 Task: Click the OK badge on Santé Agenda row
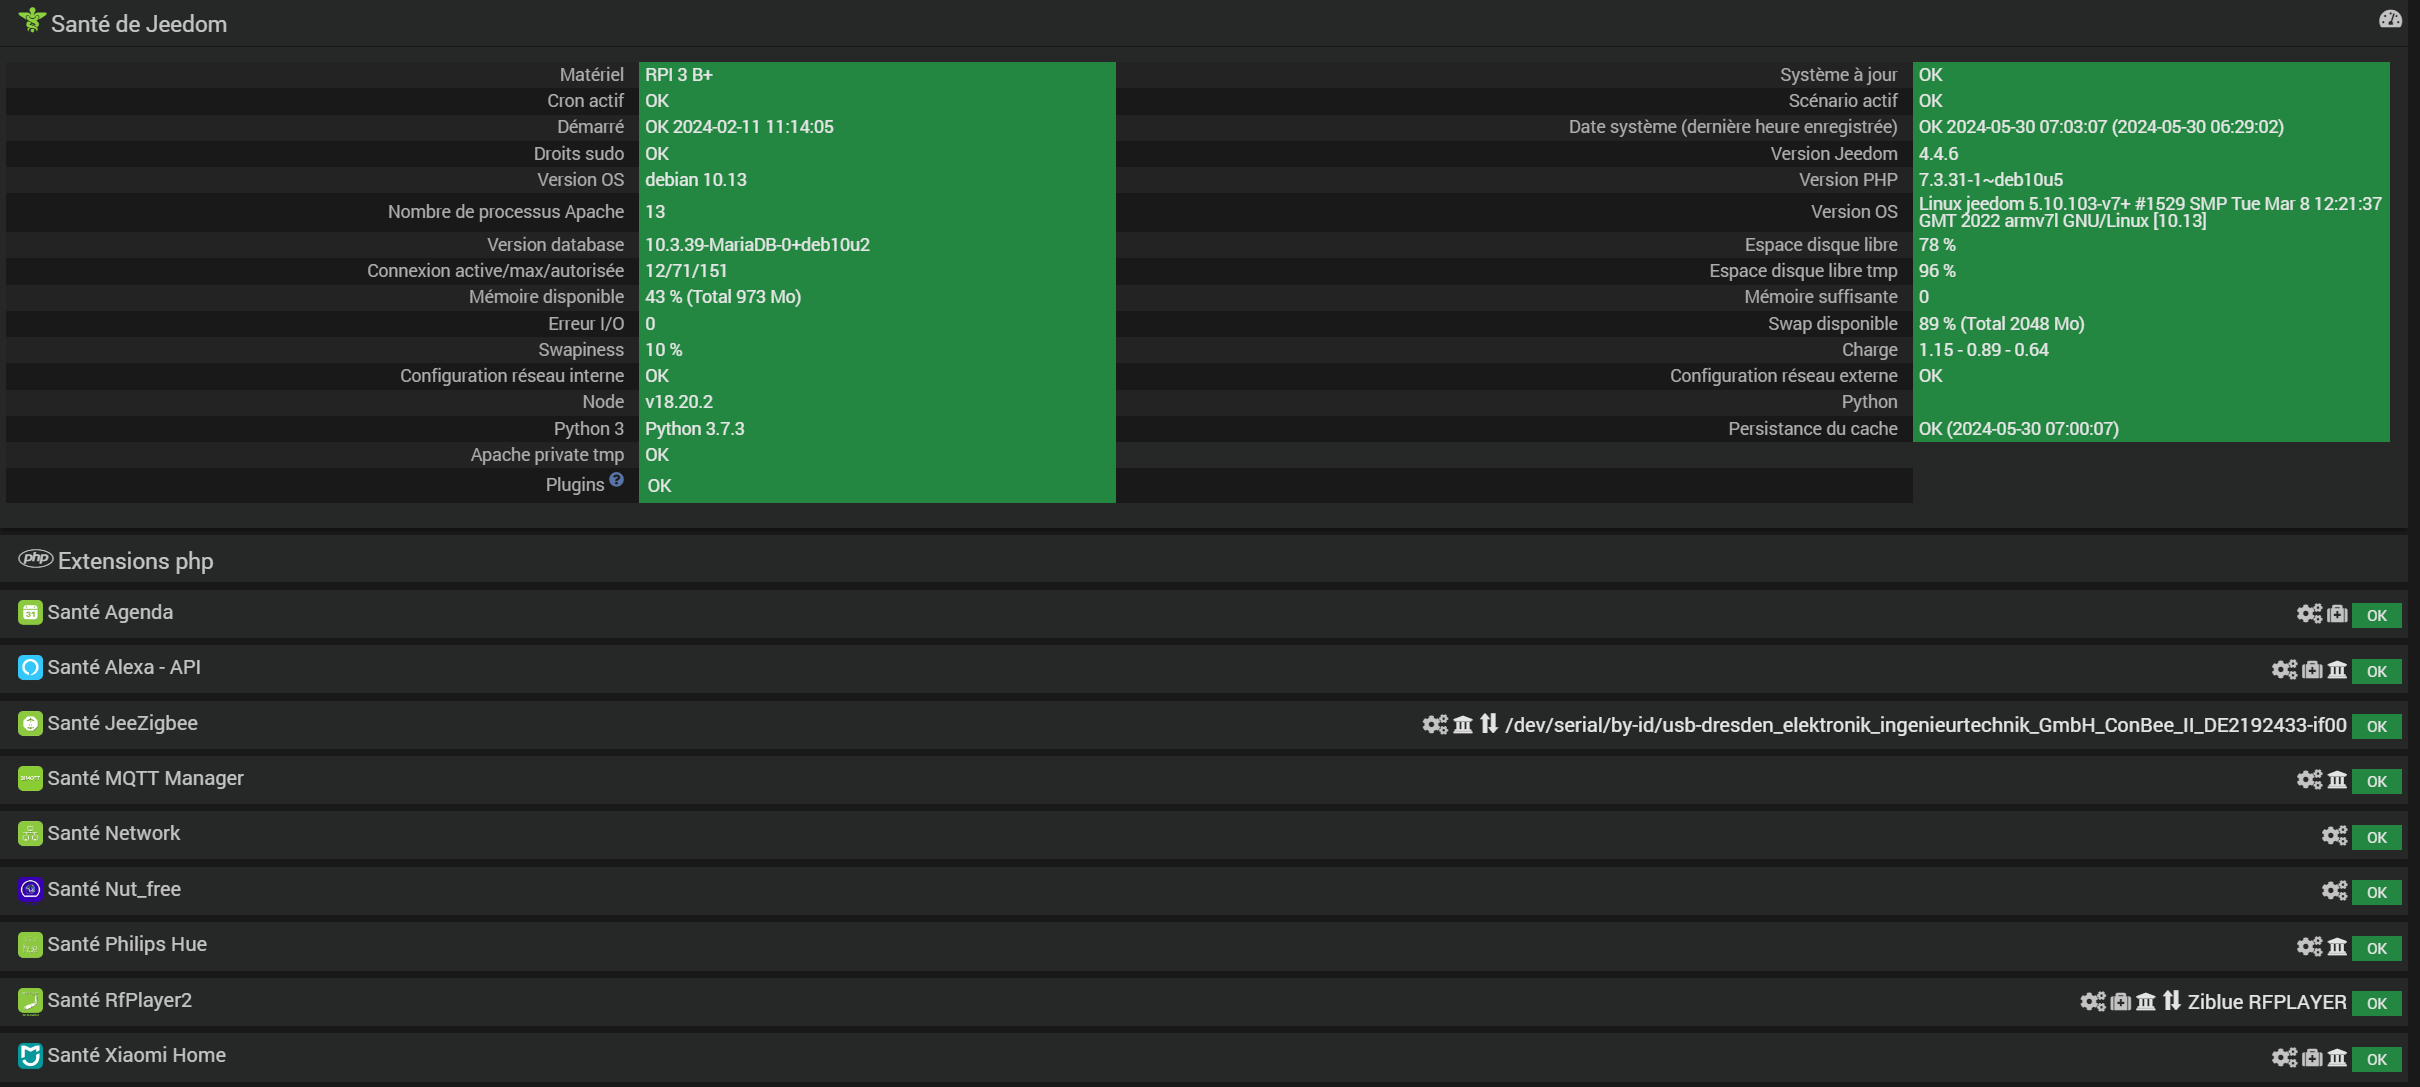point(2377,616)
